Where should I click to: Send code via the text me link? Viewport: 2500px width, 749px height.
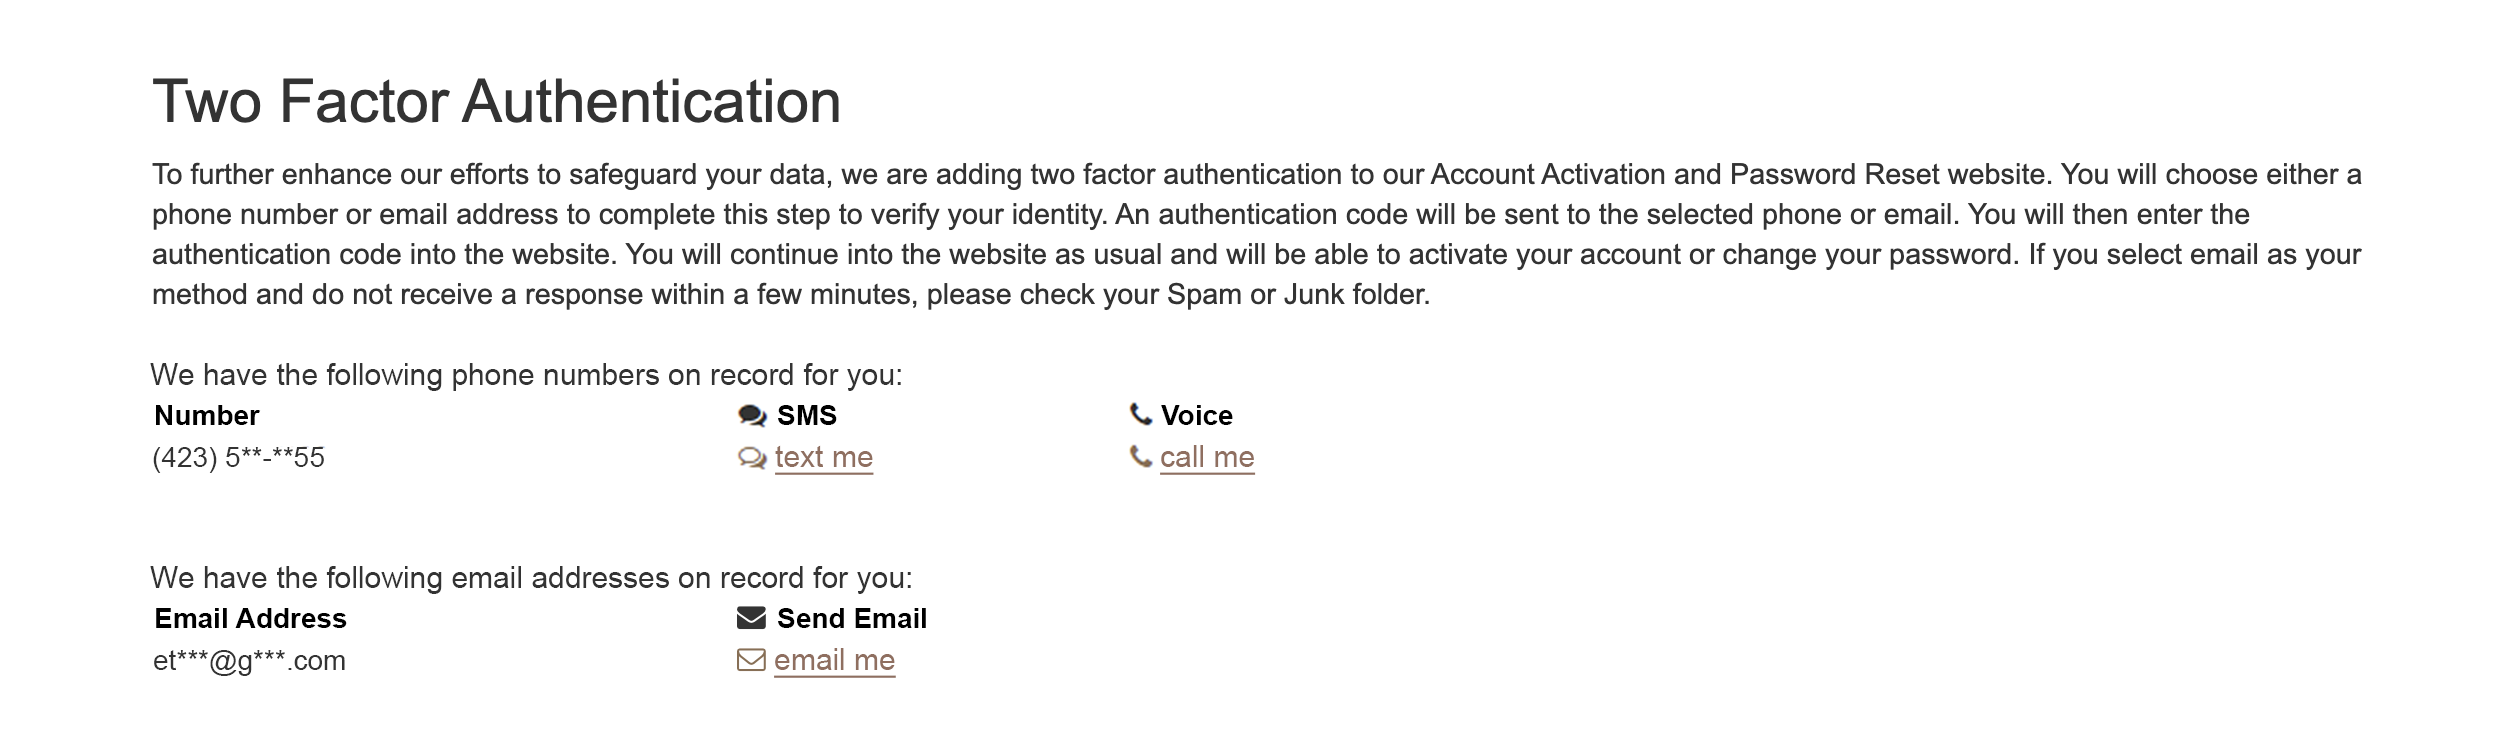pos(823,457)
